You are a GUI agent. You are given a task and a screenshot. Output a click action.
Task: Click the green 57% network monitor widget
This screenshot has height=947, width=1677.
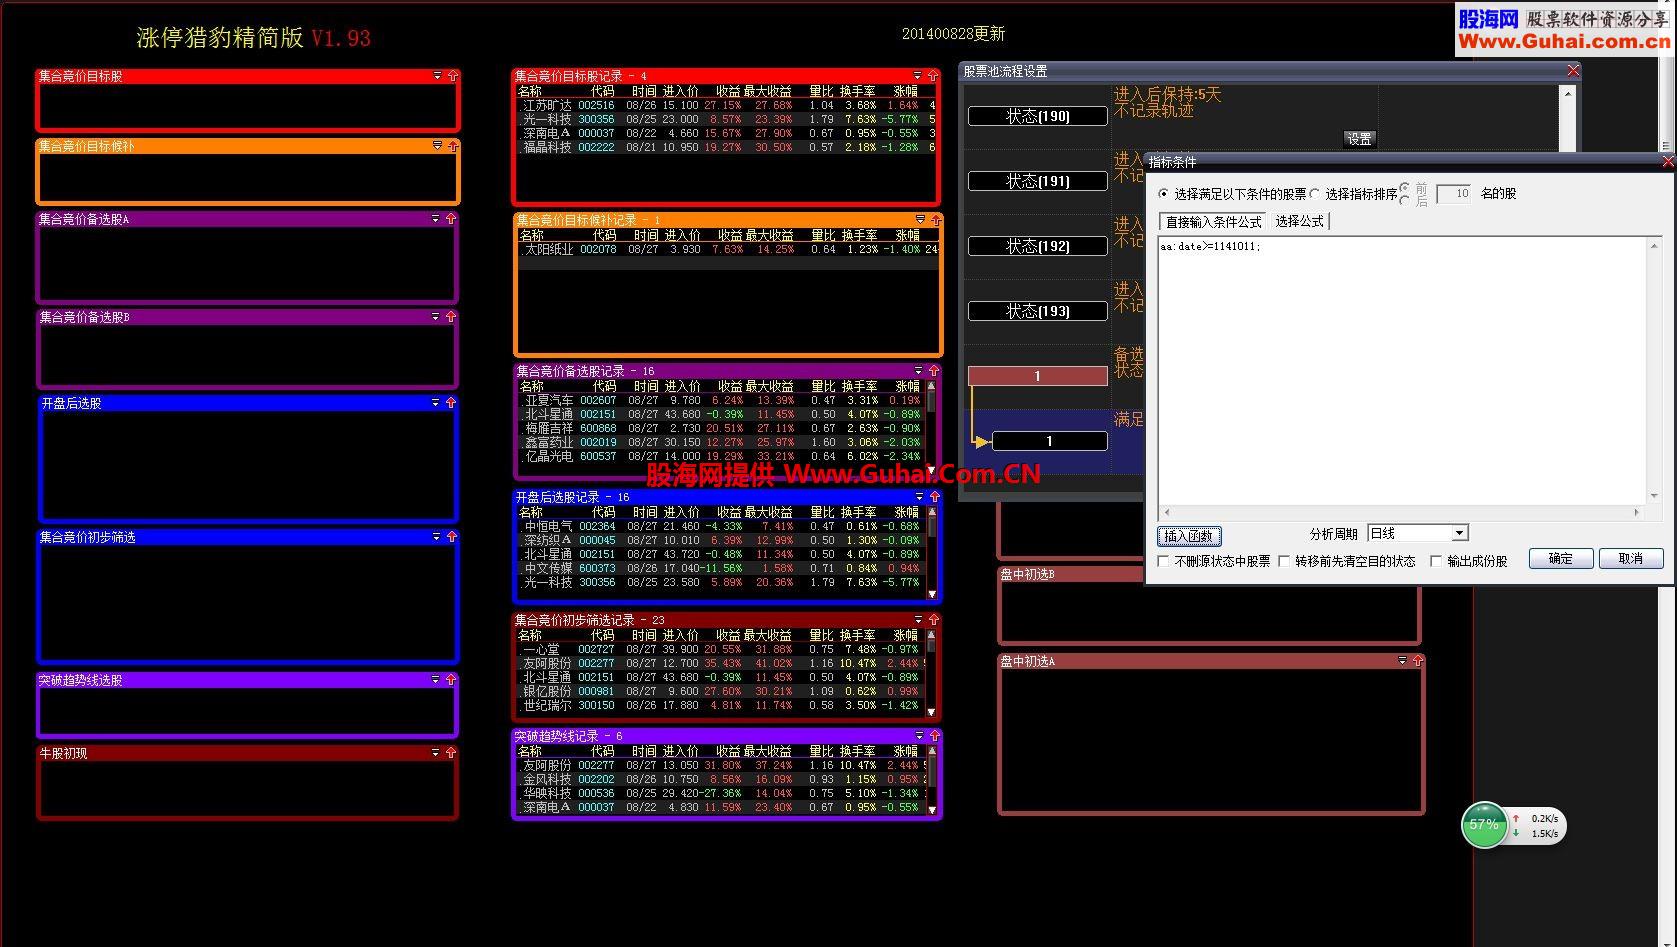[x=1484, y=825]
